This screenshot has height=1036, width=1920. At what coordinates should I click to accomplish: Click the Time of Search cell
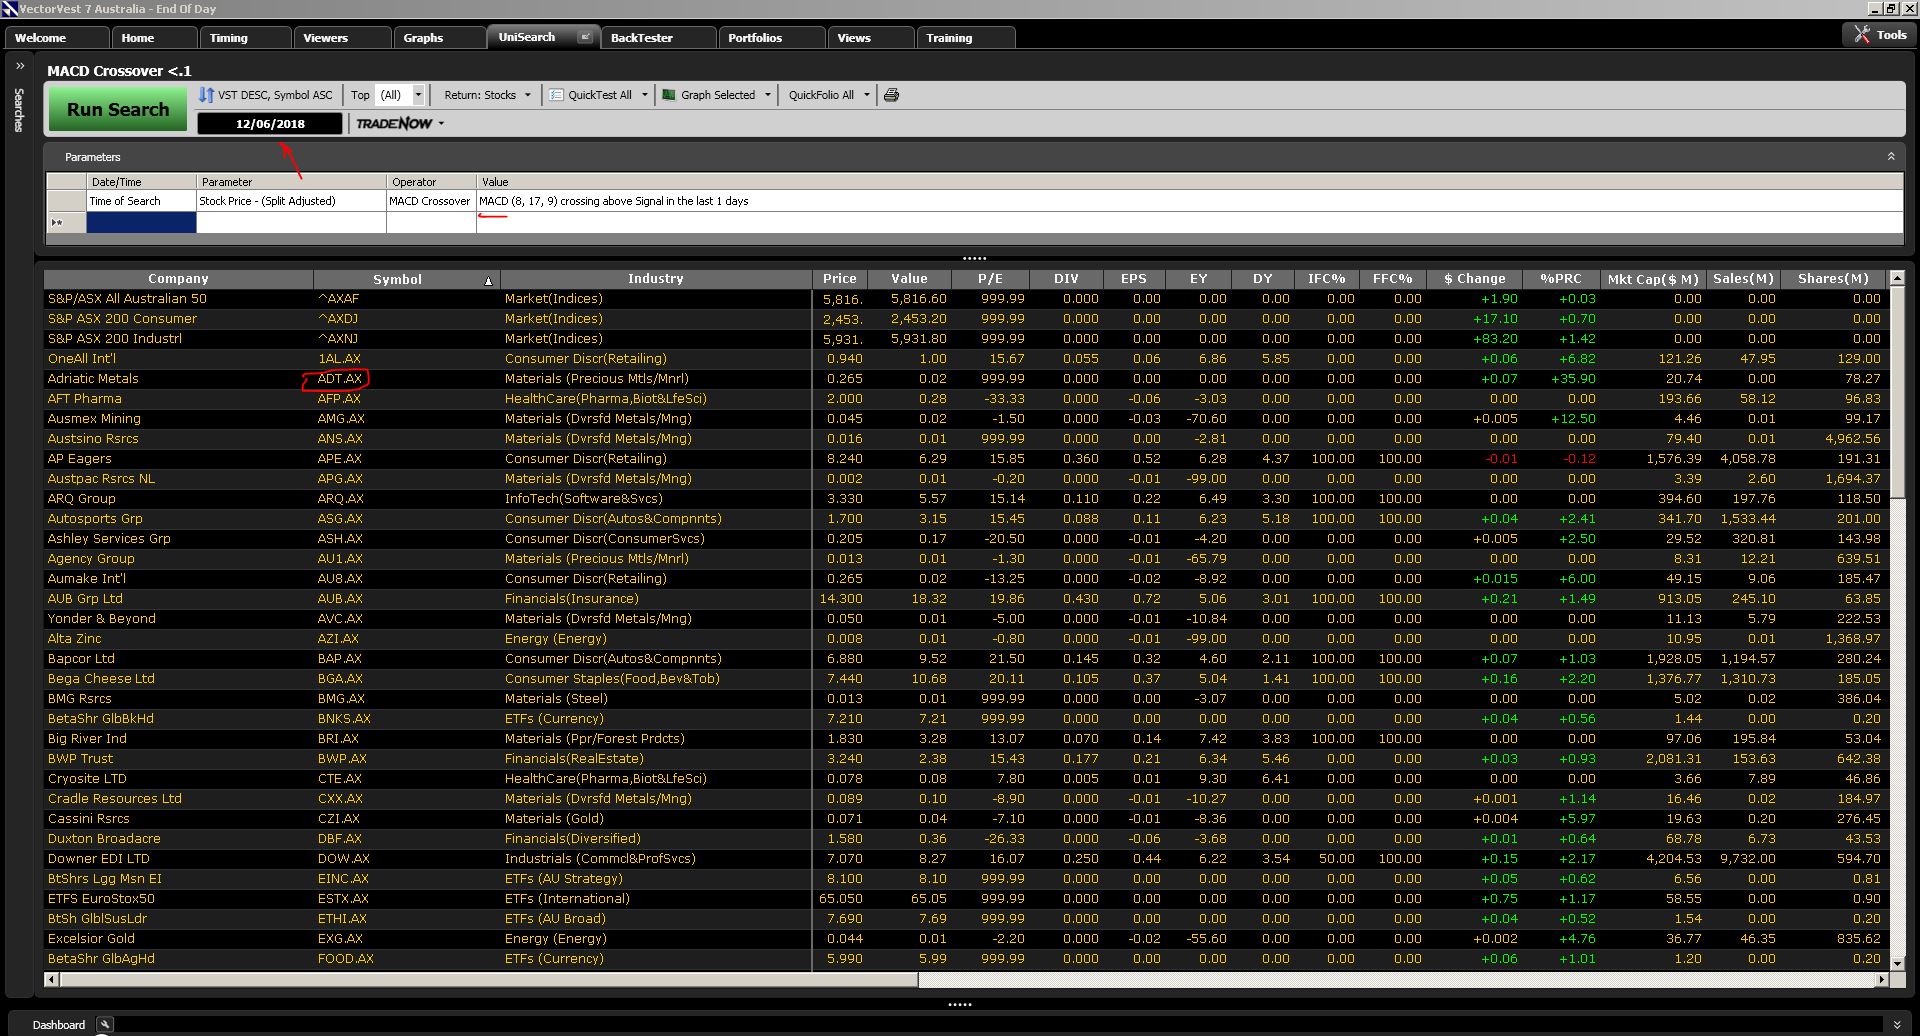click(x=141, y=201)
